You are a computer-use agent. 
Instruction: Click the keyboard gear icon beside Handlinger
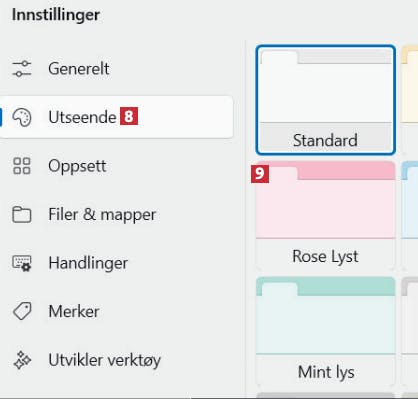pos(22,263)
